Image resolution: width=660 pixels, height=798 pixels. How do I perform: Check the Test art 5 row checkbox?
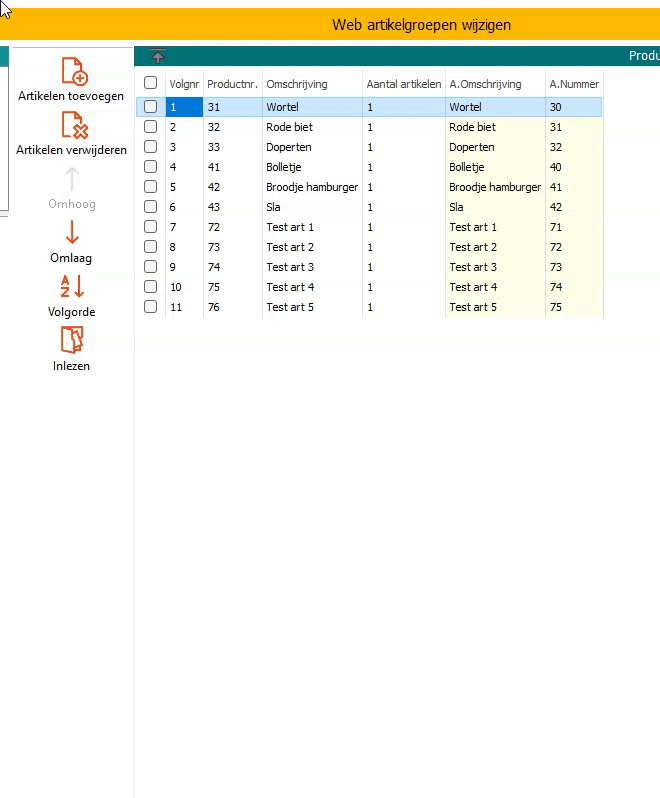coord(150,306)
